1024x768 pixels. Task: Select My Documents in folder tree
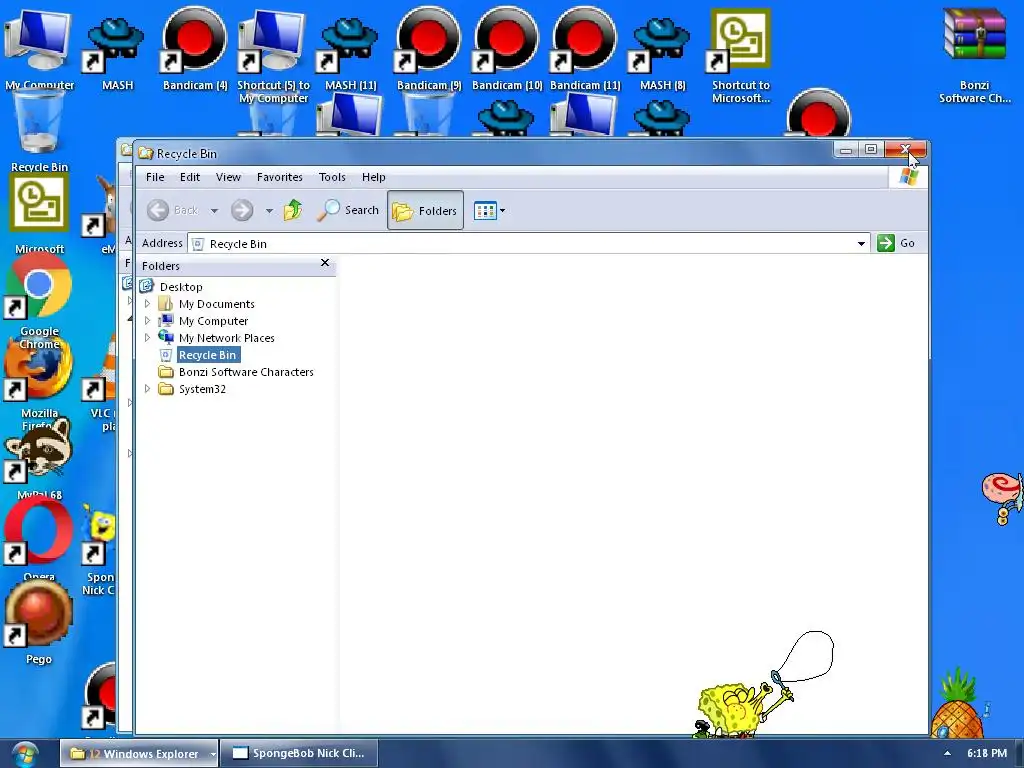pos(217,304)
